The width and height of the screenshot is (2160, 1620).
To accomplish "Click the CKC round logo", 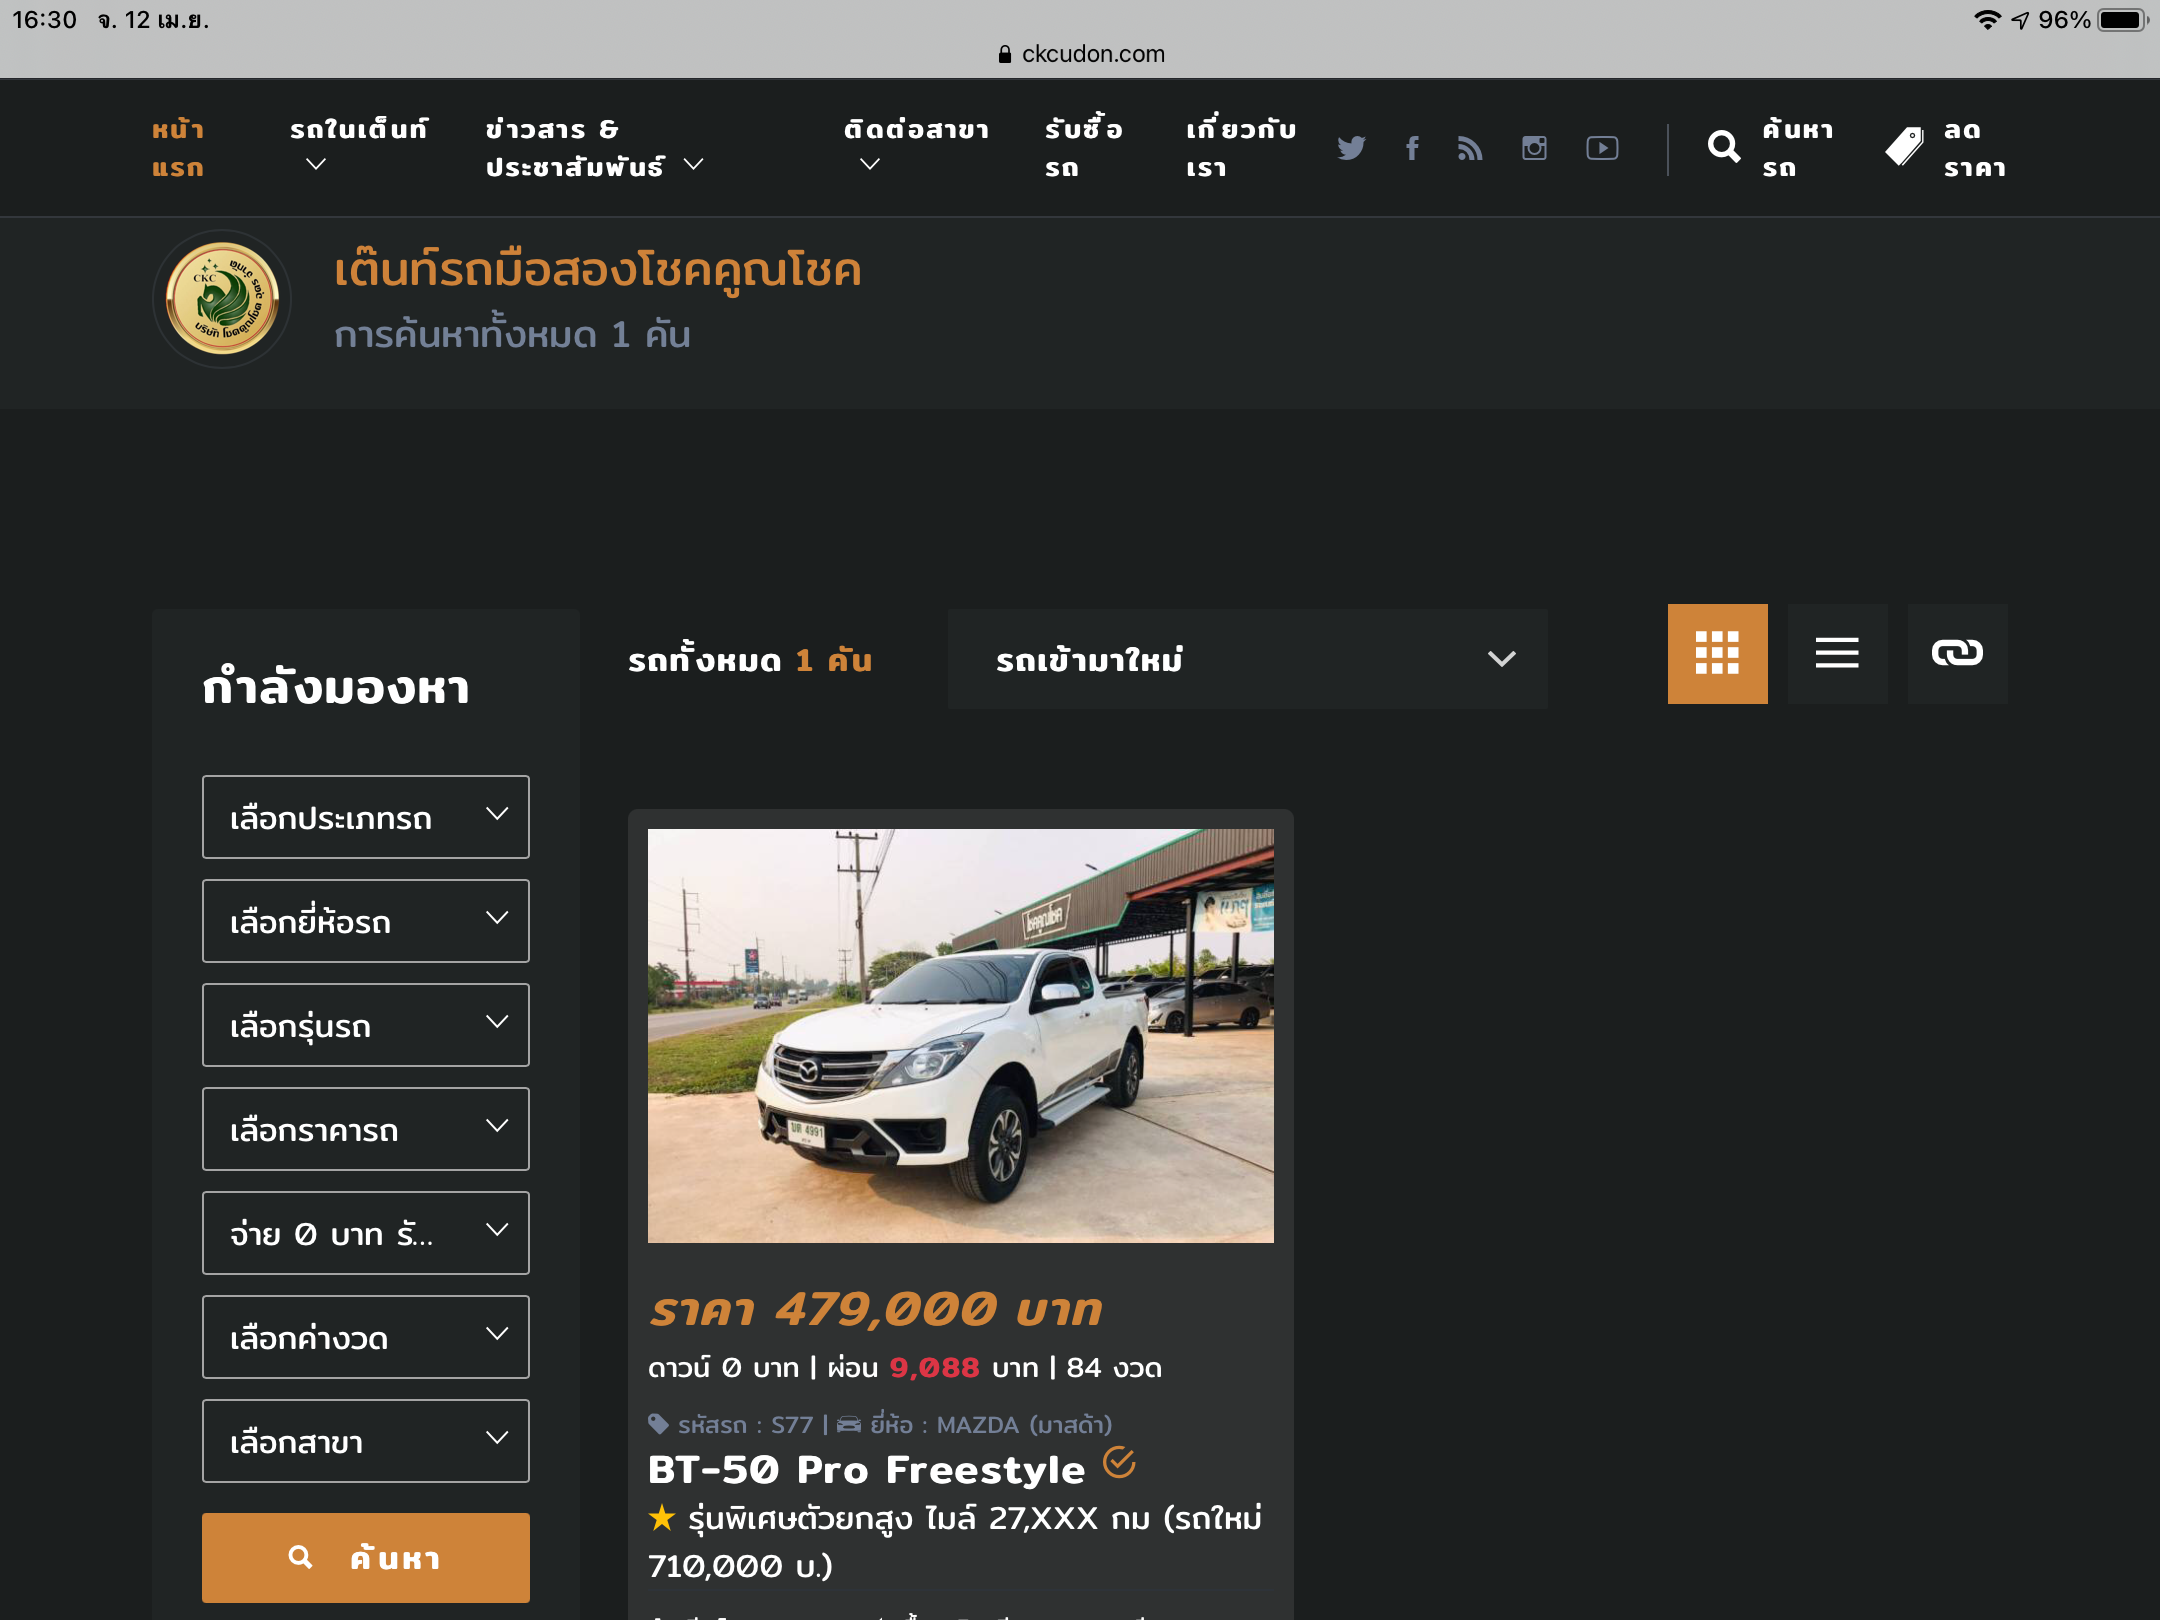I will (x=222, y=298).
